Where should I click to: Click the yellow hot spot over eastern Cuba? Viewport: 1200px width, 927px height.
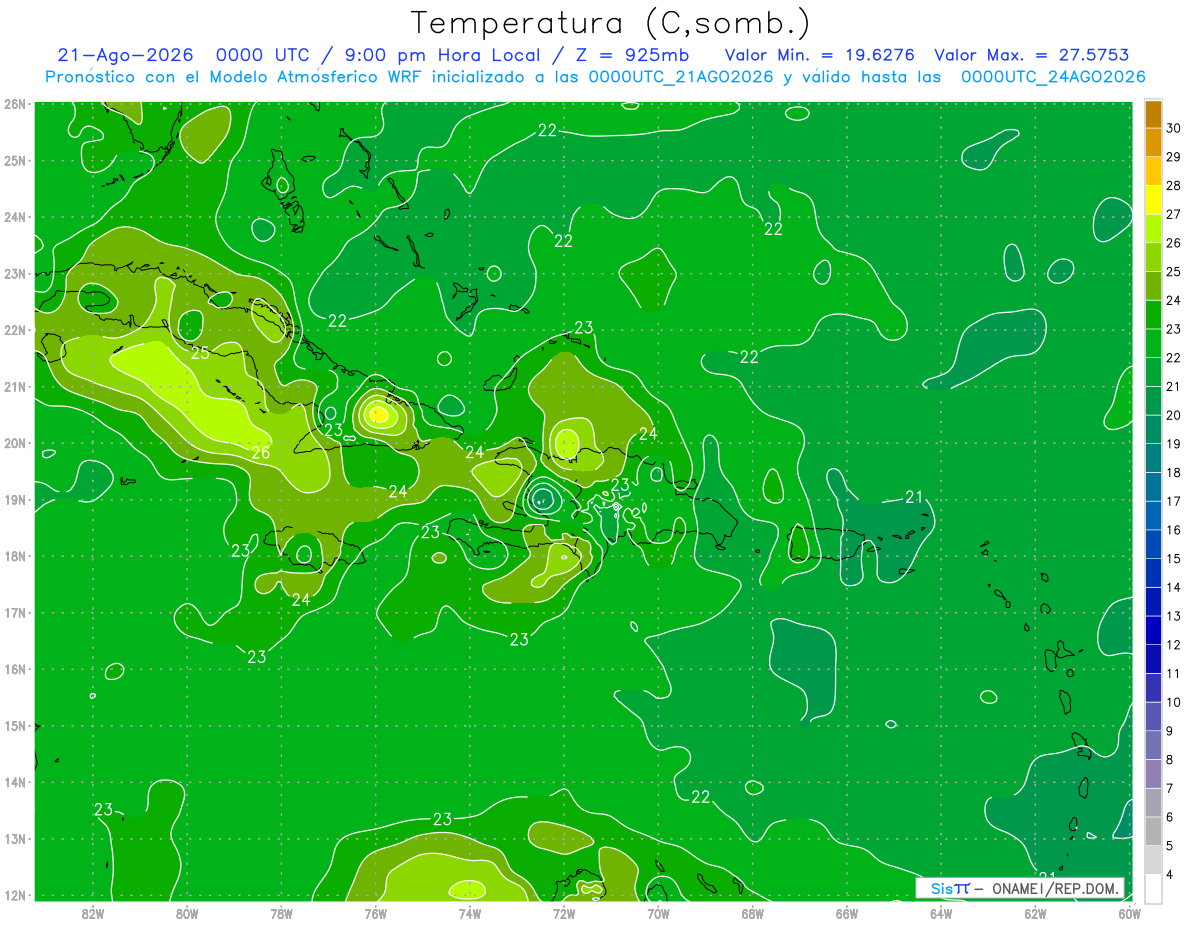(378, 413)
